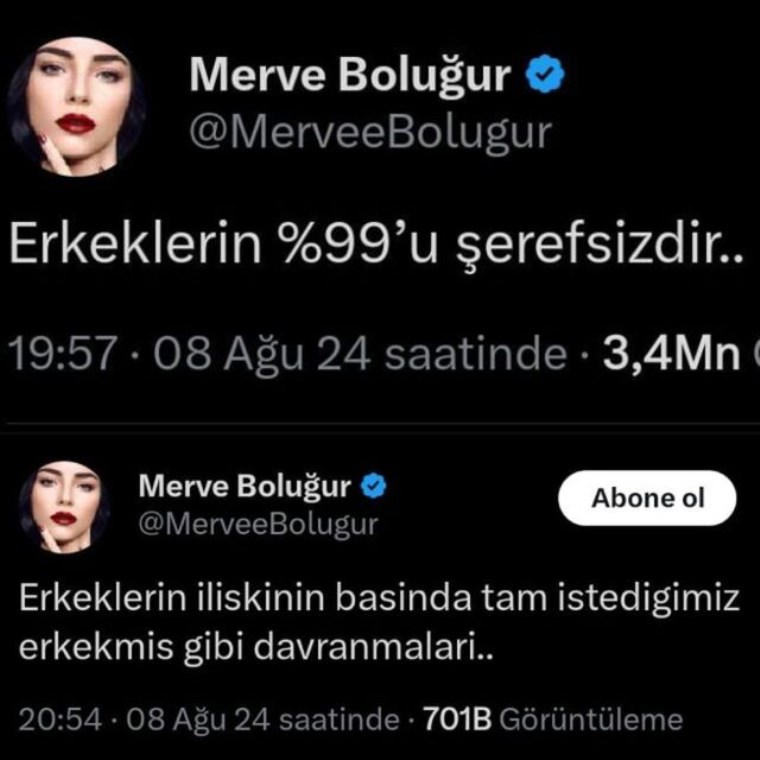Viewport: 760px width, 760px height.
Task: Click the @MerveeBolugur handle in the second tweet
Action: pyautogui.click(x=258, y=524)
